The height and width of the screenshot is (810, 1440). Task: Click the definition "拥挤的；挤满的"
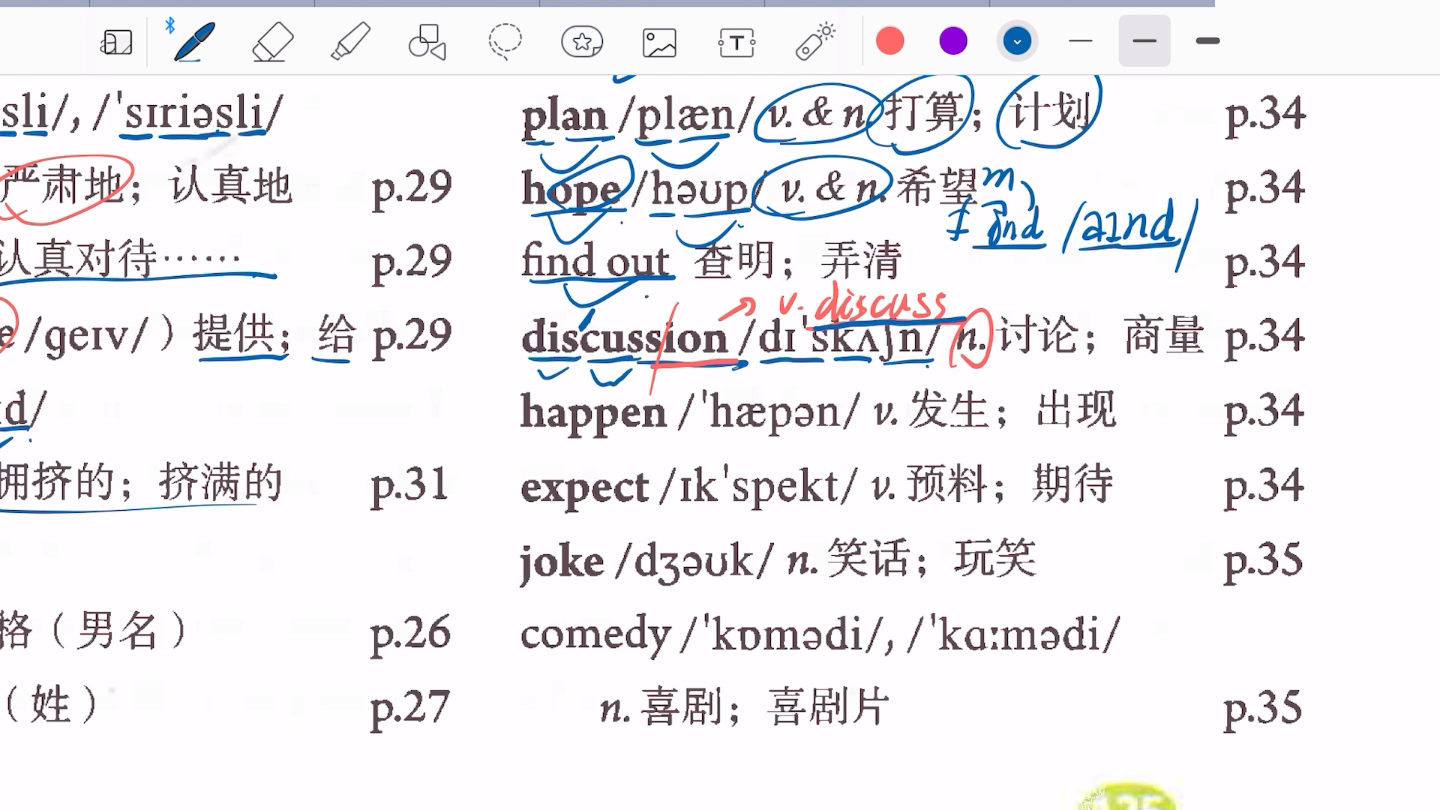[x=141, y=484]
